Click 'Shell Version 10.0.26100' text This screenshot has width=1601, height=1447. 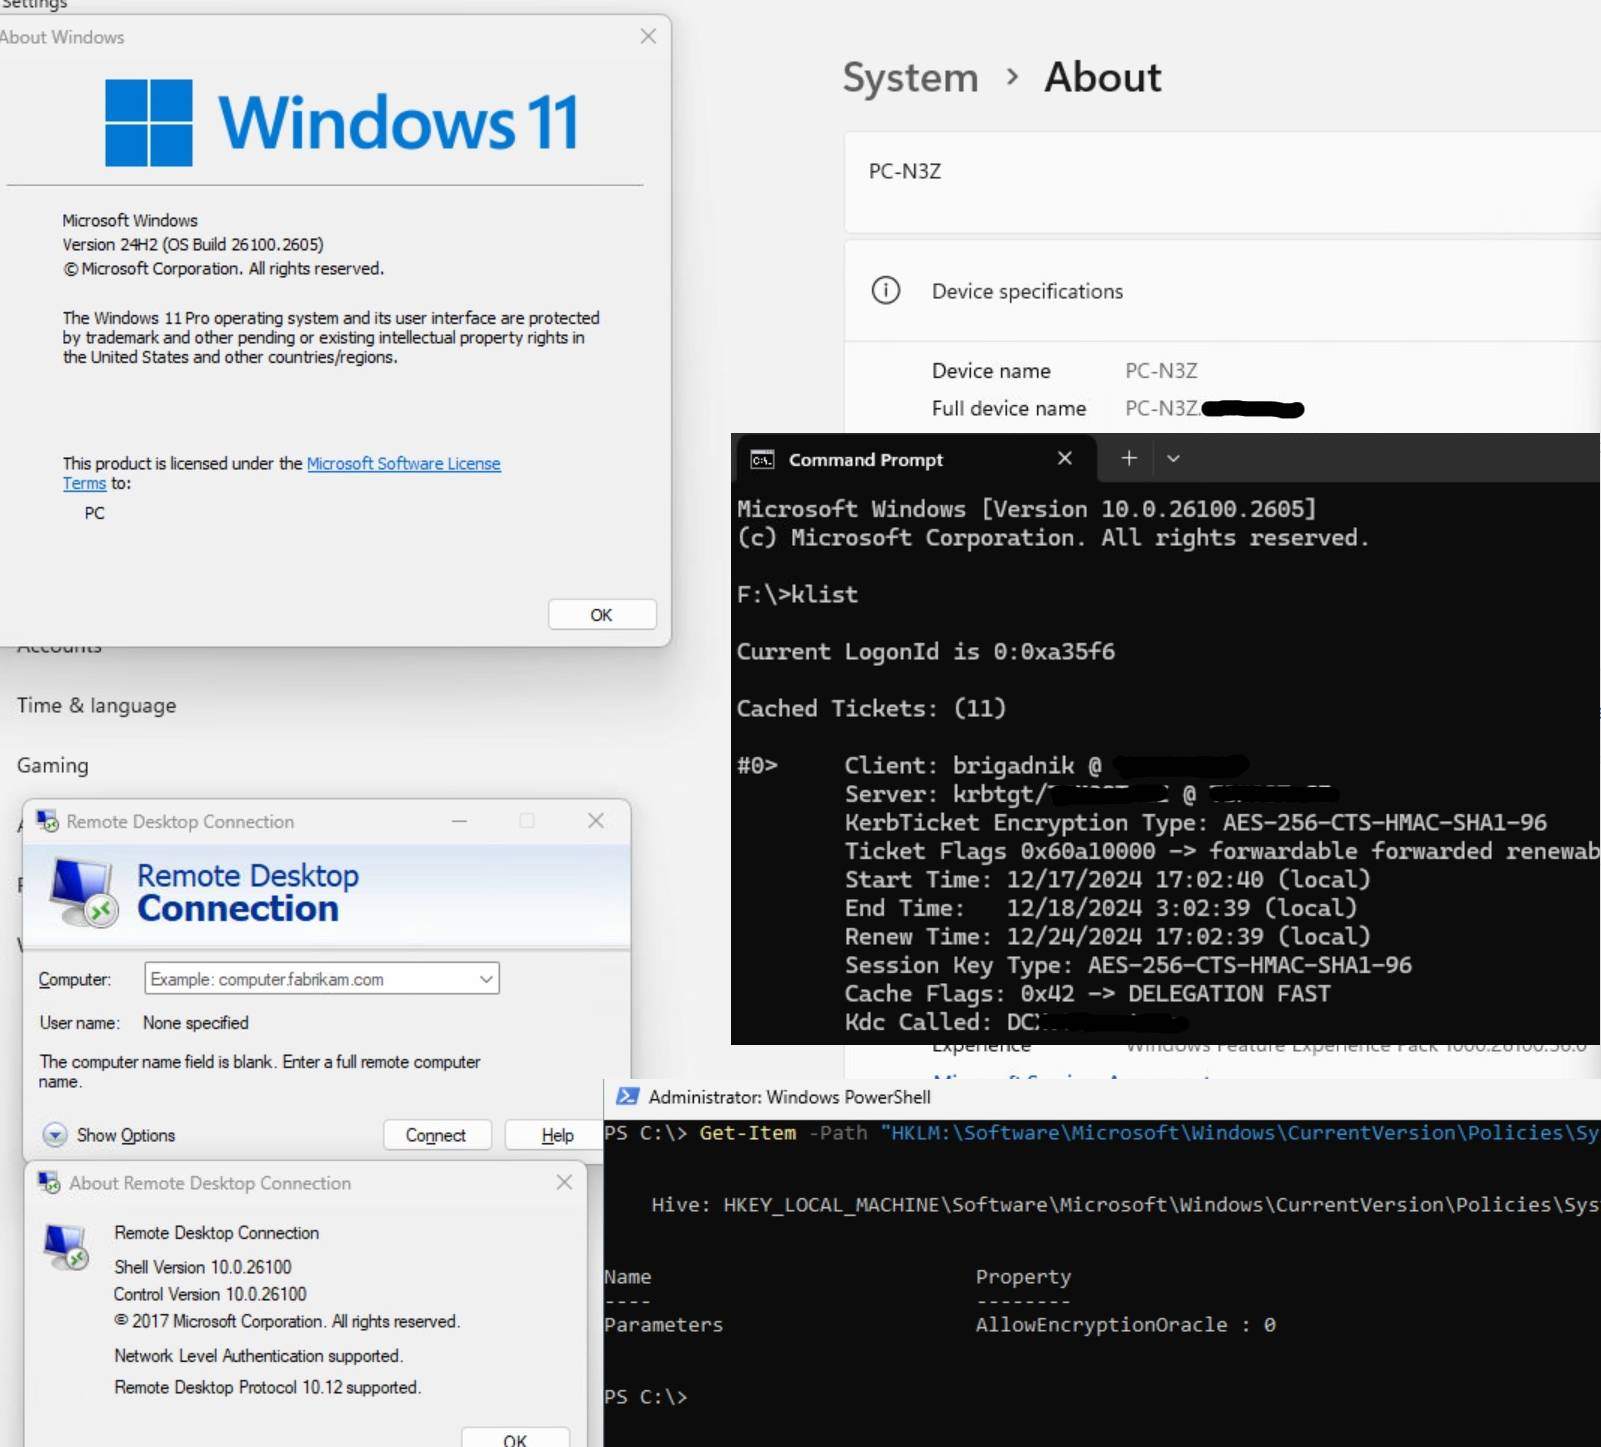tap(202, 1267)
